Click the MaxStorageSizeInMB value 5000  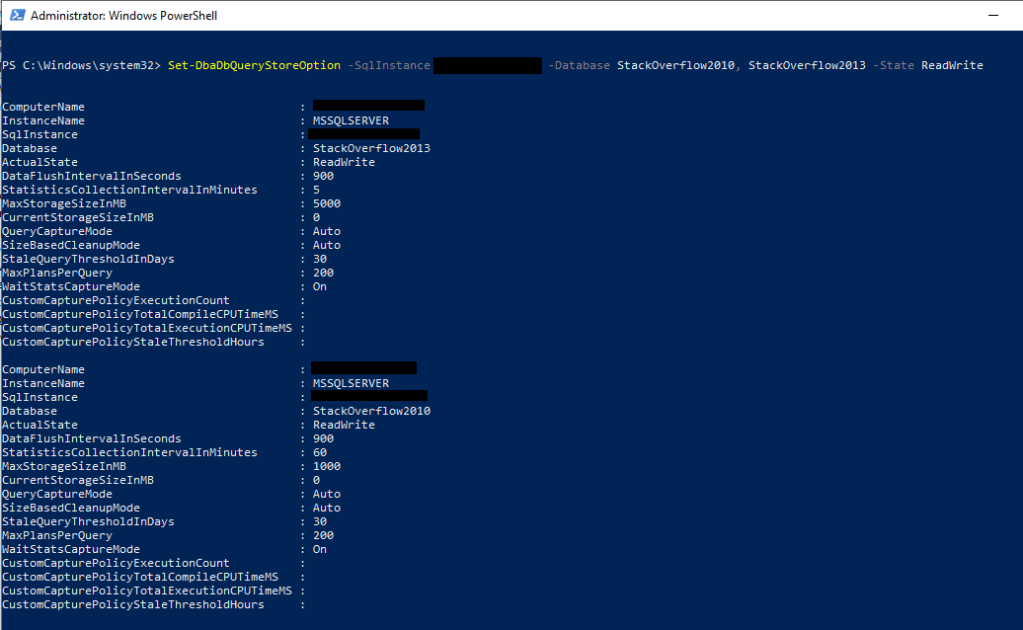[x=326, y=203]
